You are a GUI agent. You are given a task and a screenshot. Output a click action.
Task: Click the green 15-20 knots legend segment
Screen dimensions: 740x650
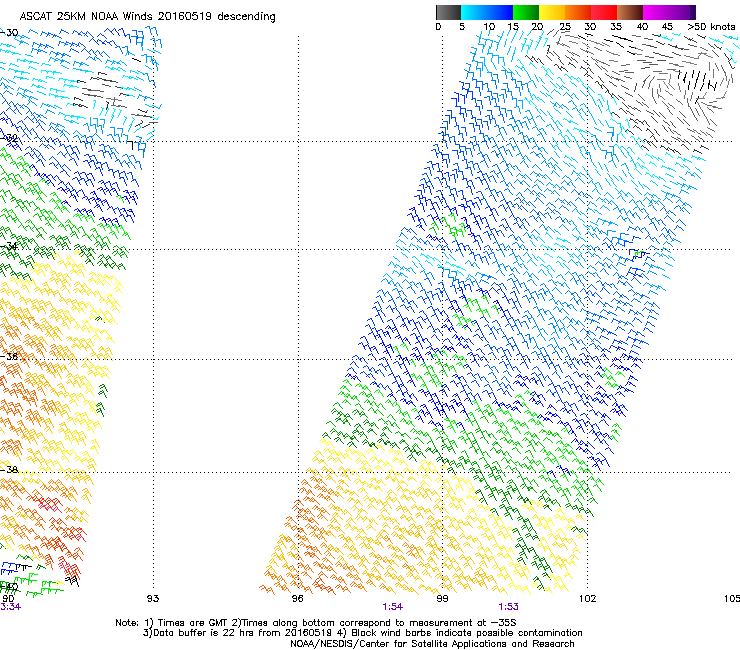point(526,12)
